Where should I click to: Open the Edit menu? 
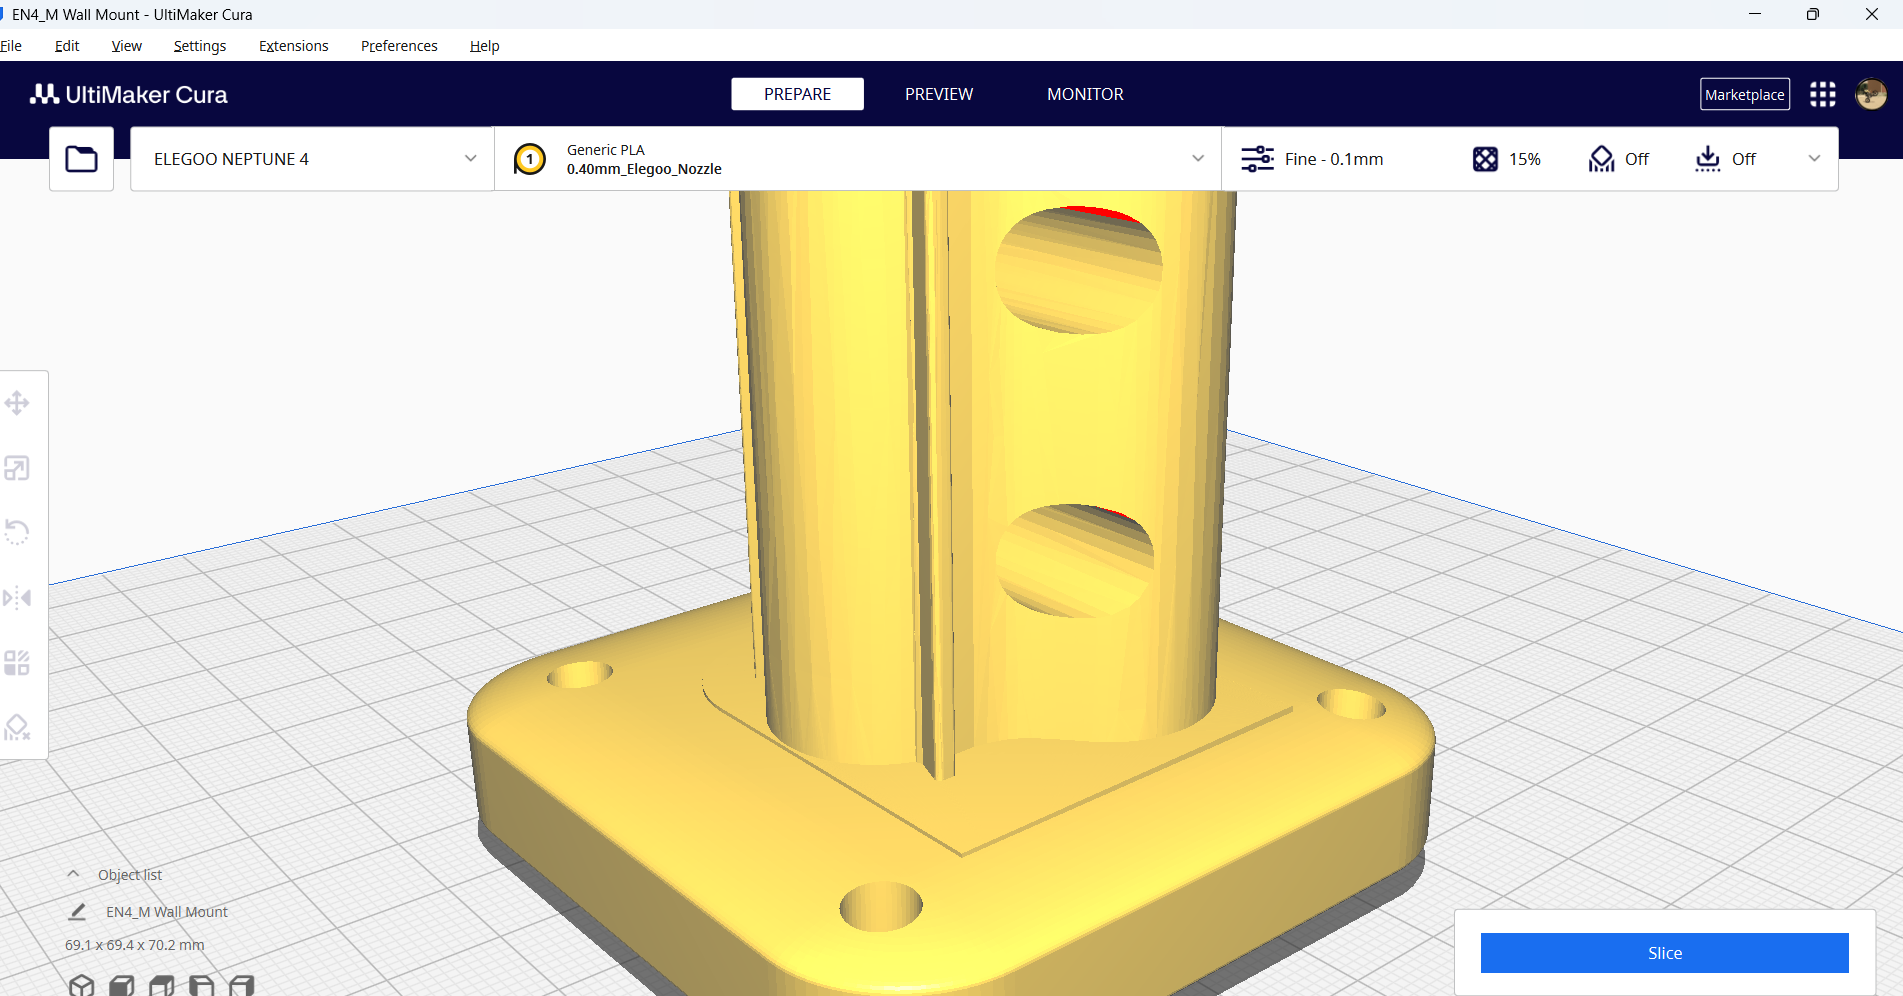(67, 46)
